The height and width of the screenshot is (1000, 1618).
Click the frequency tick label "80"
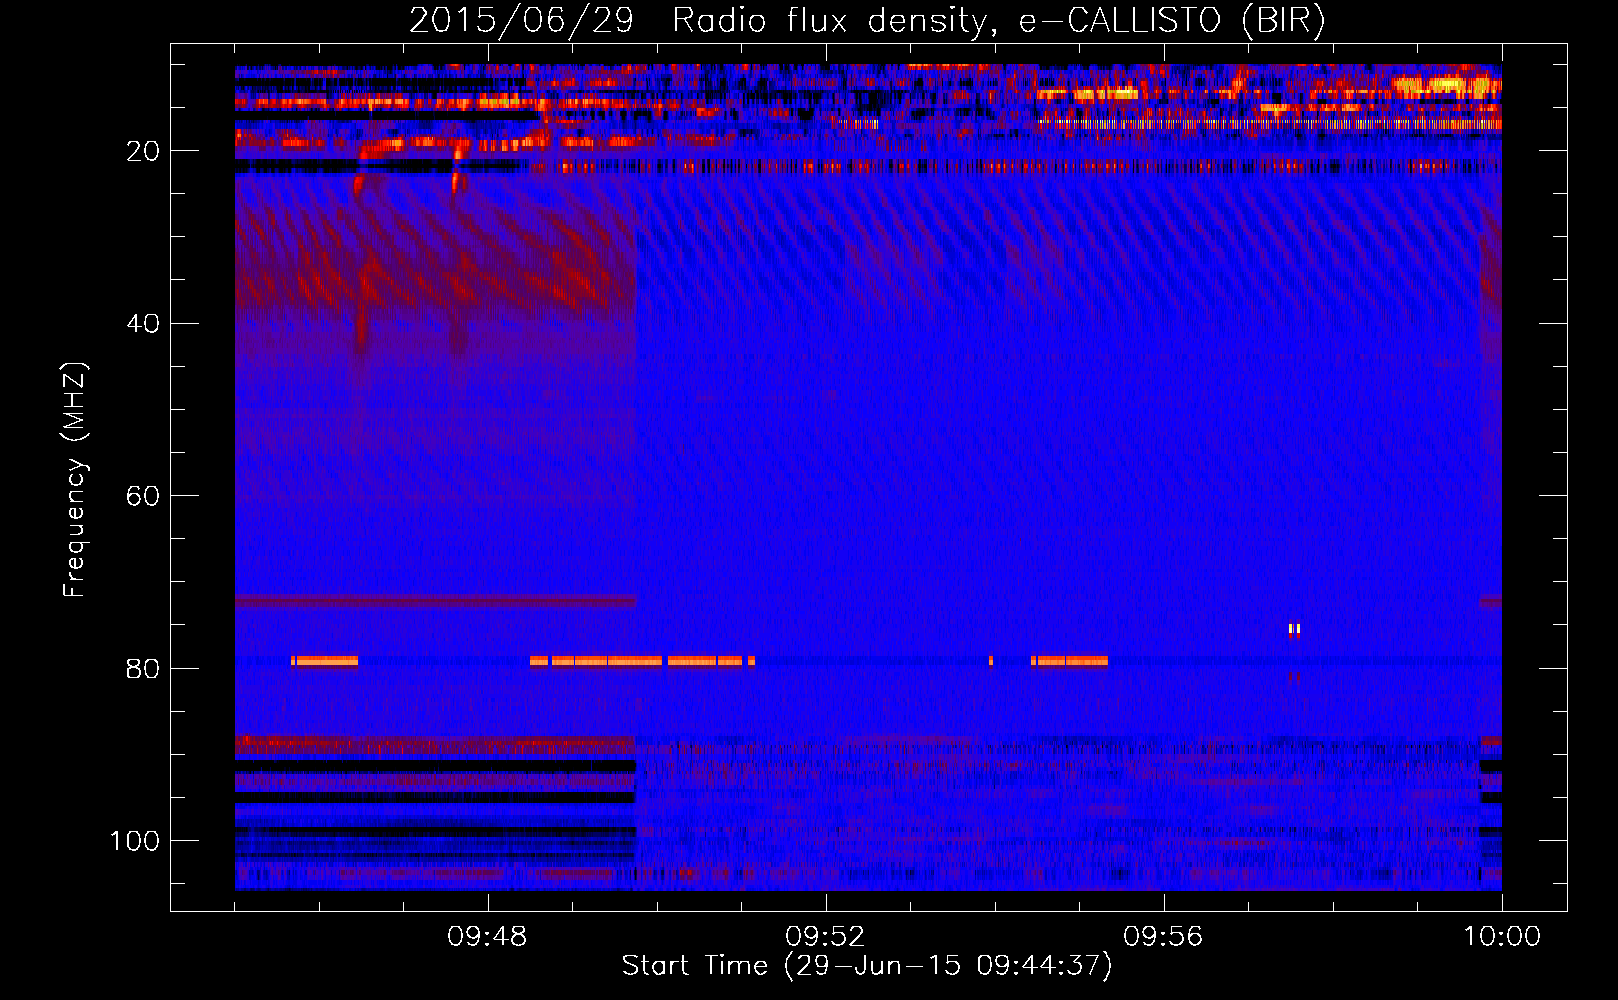point(144,668)
